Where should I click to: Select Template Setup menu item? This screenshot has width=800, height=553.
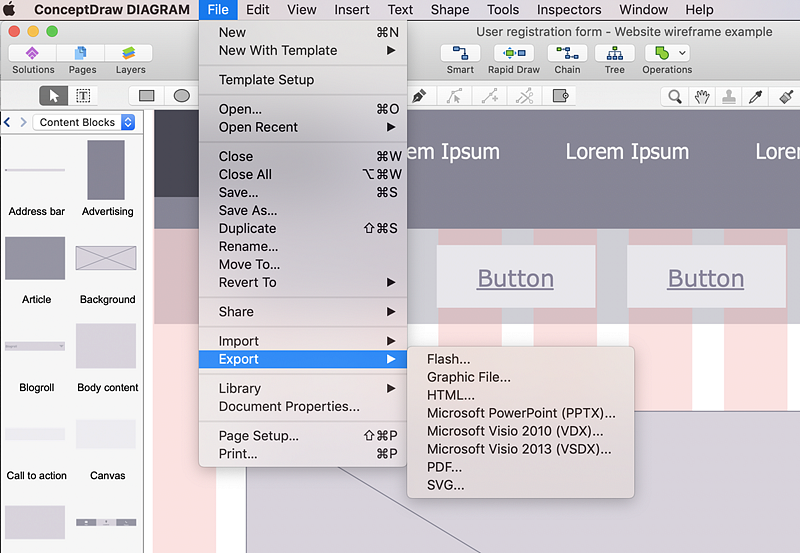click(303, 80)
